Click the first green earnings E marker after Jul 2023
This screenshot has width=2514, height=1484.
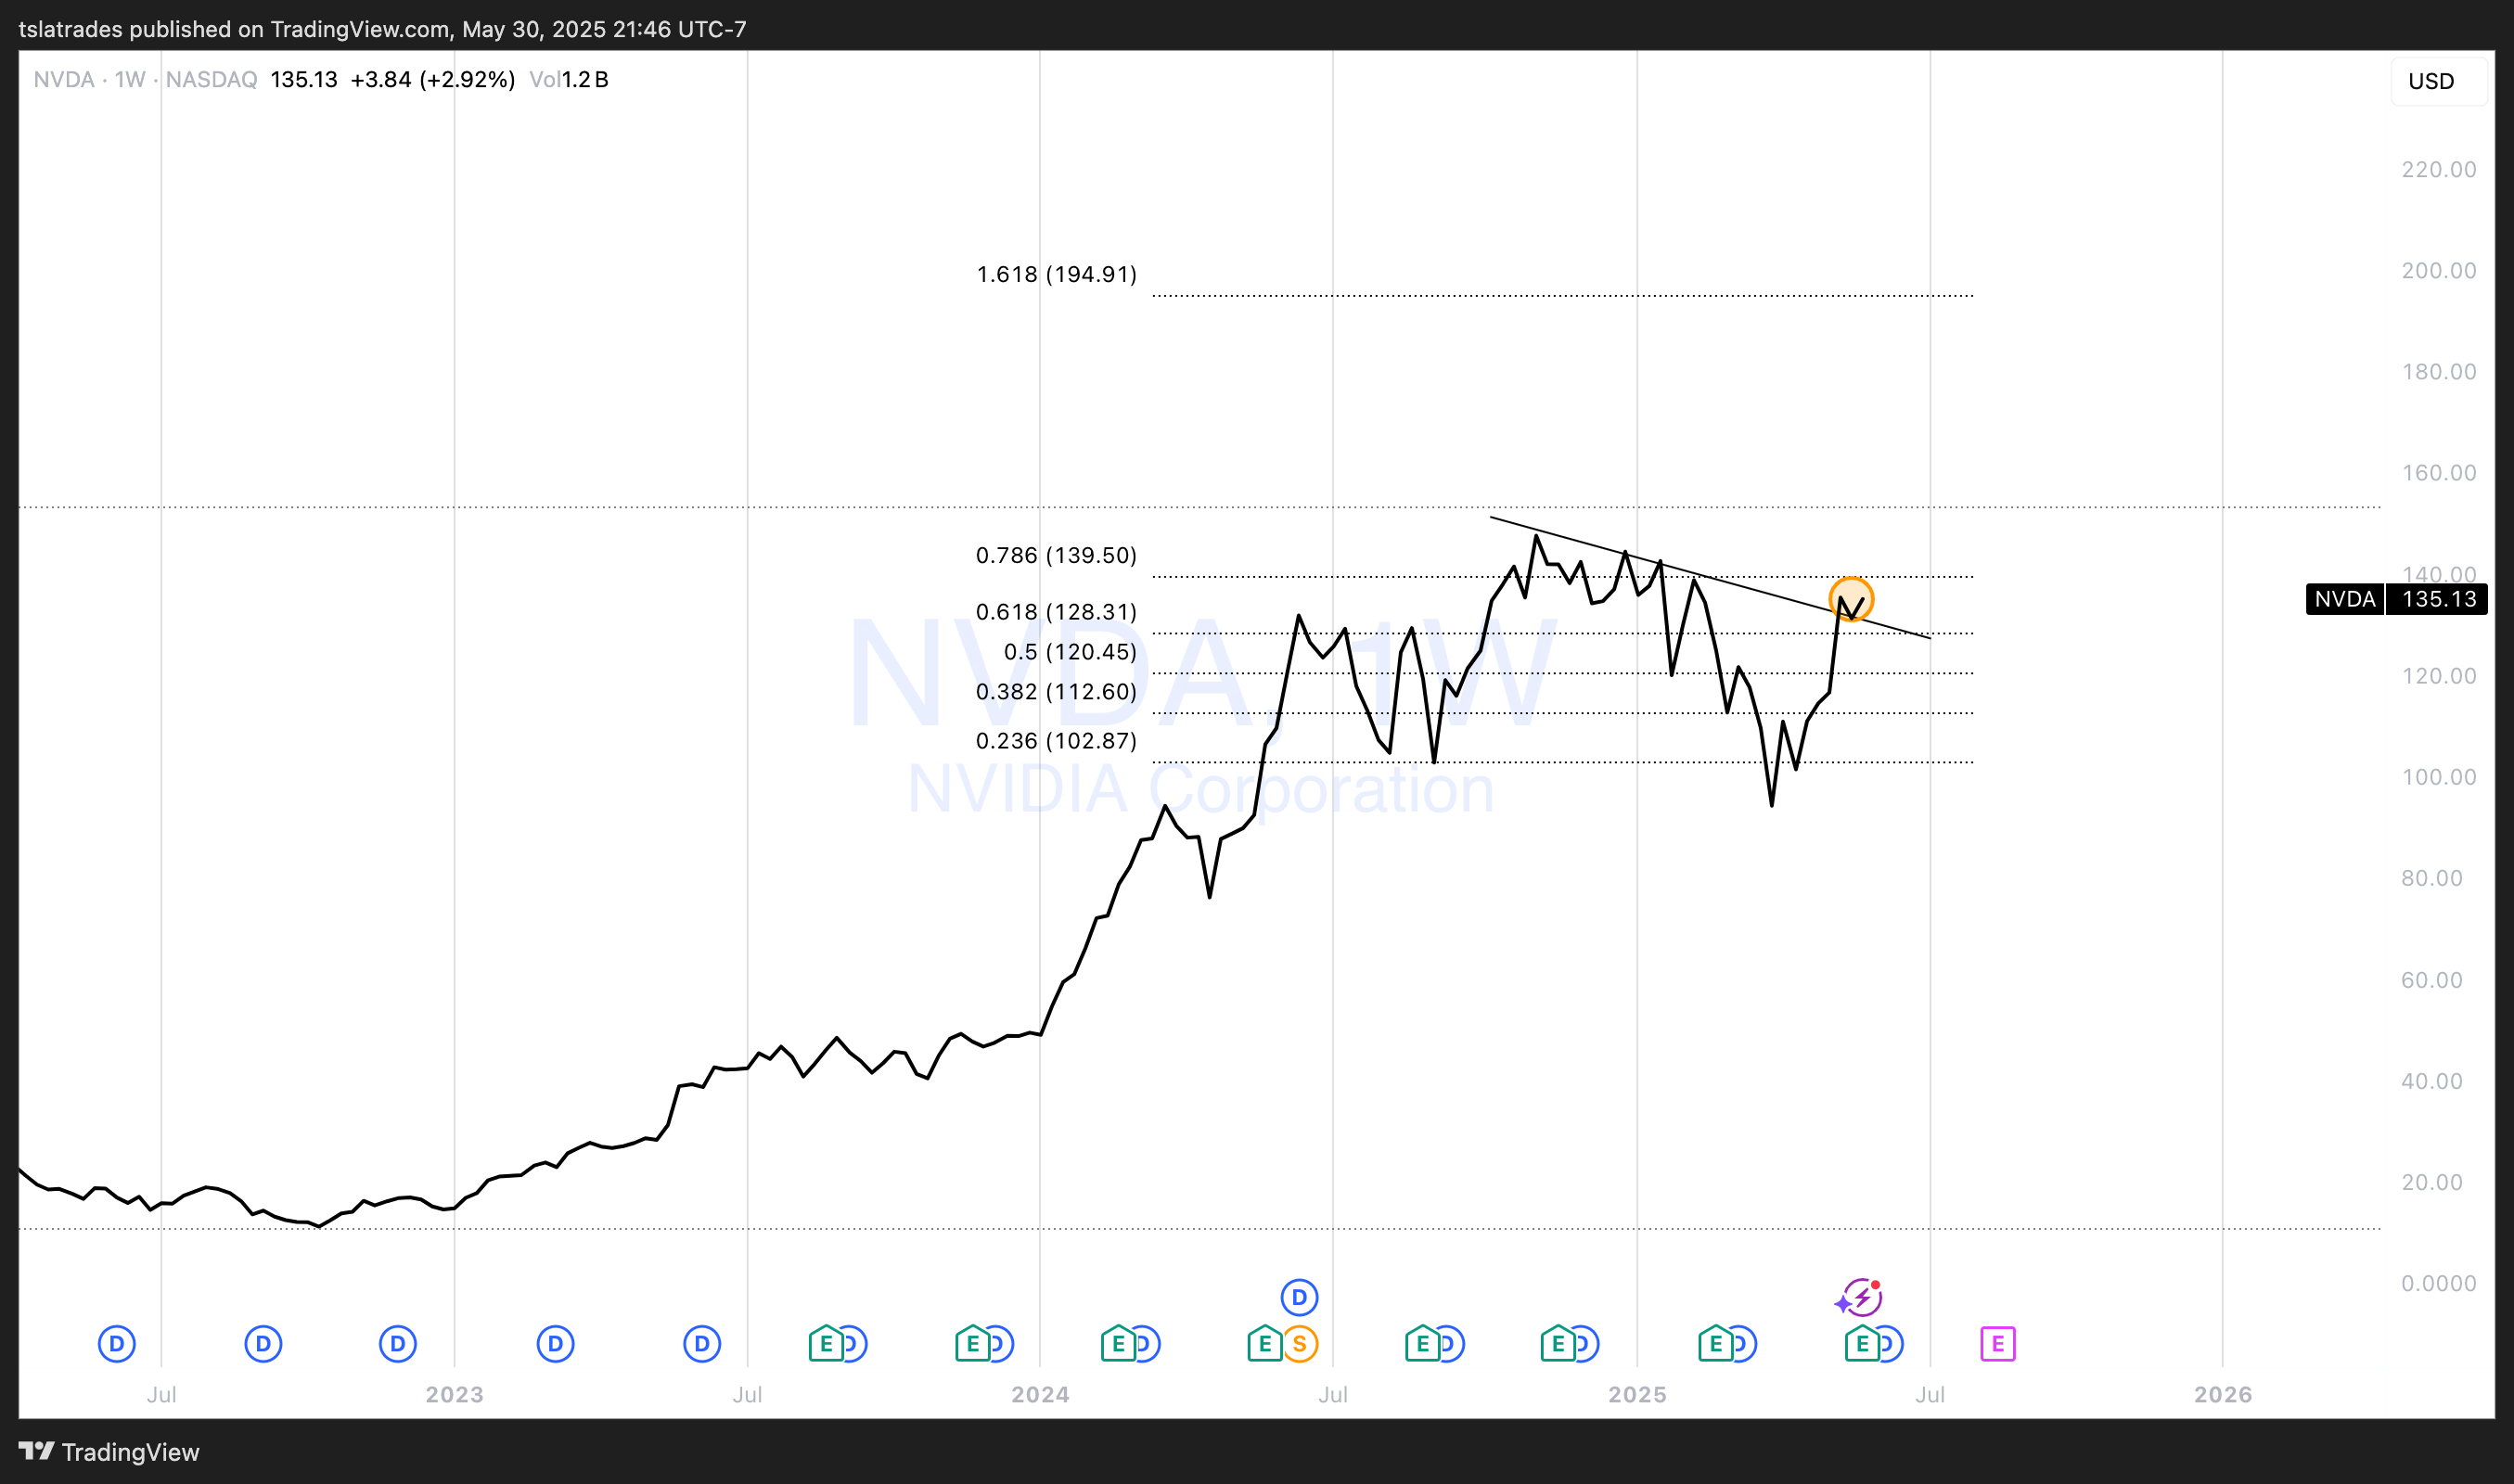click(x=825, y=1344)
